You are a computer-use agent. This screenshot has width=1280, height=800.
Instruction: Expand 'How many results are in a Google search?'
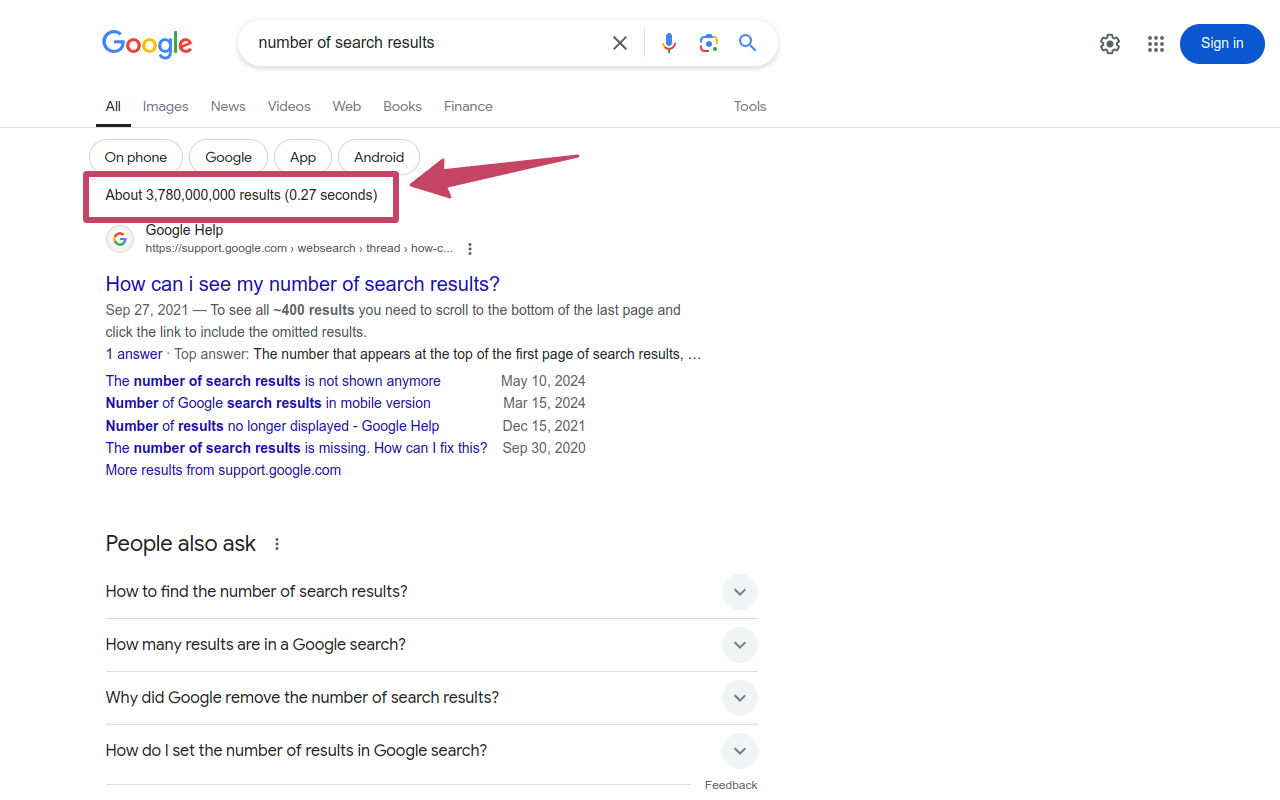[x=432, y=645]
